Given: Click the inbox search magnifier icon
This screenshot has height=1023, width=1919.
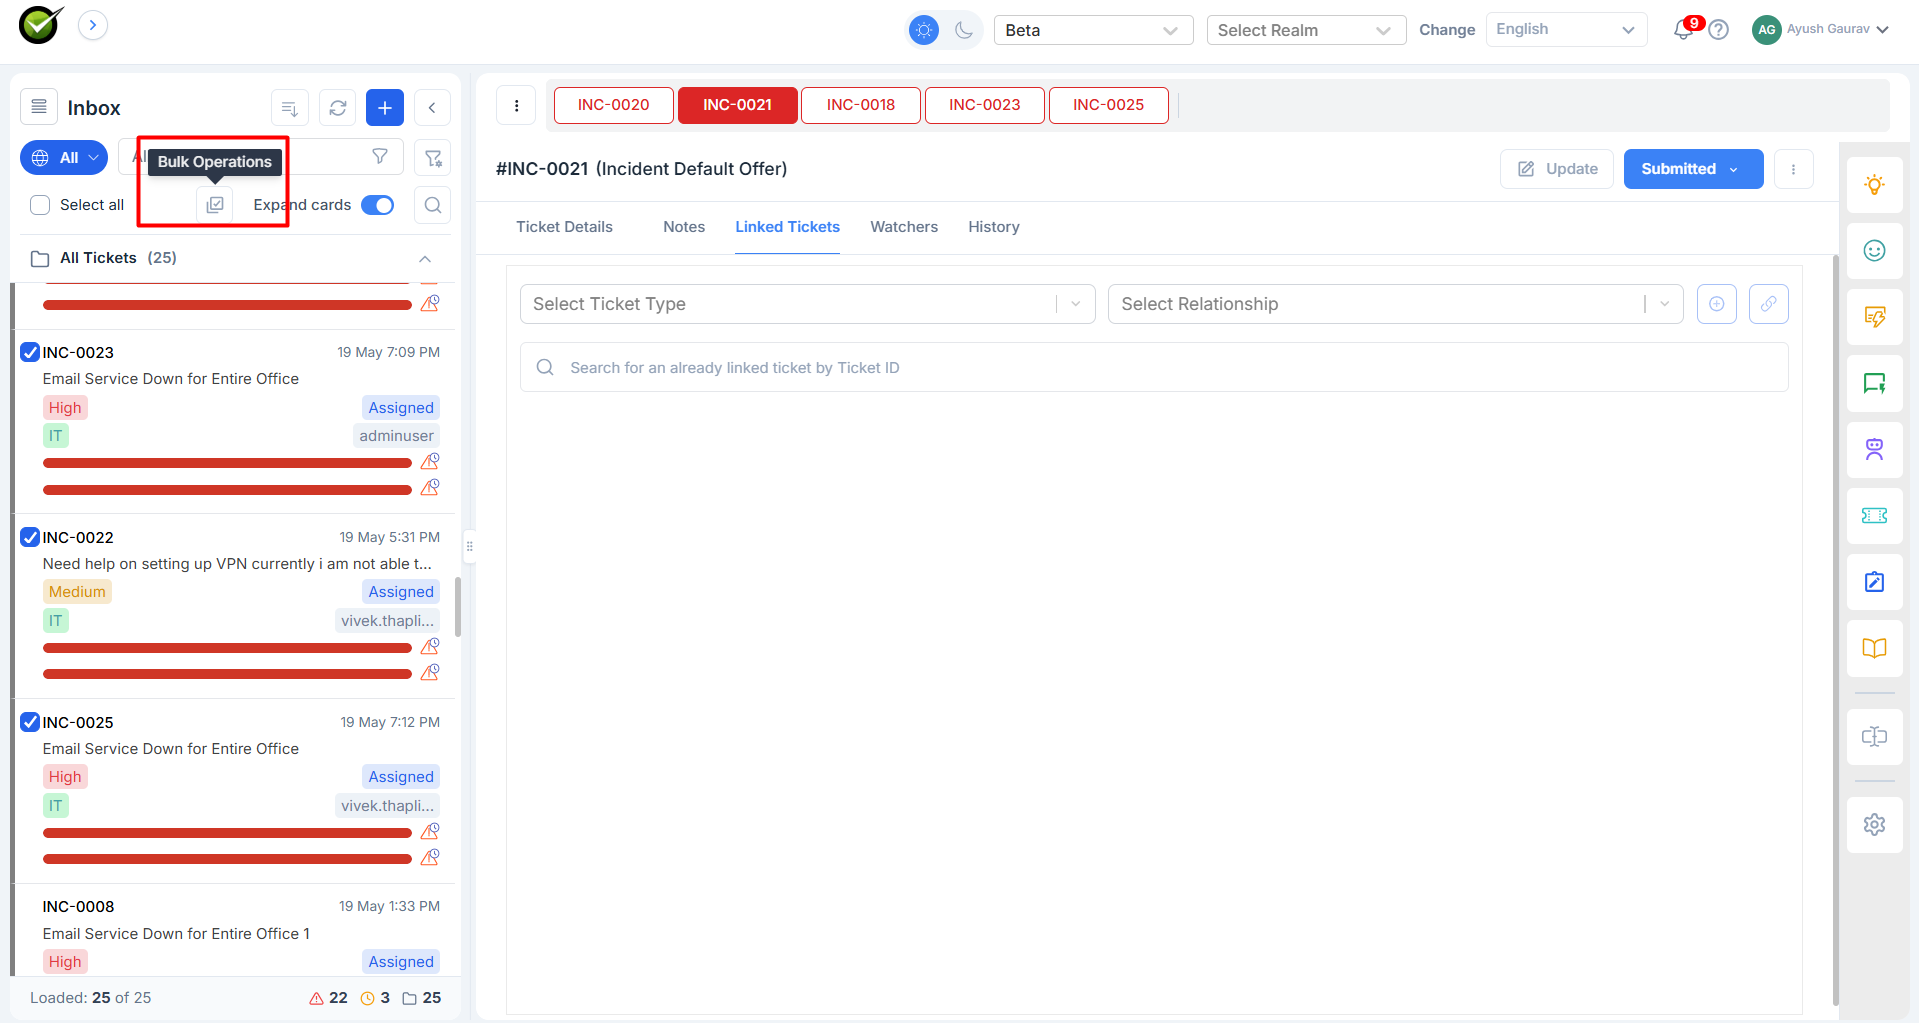Looking at the screenshot, I should [x=432, y=205].
